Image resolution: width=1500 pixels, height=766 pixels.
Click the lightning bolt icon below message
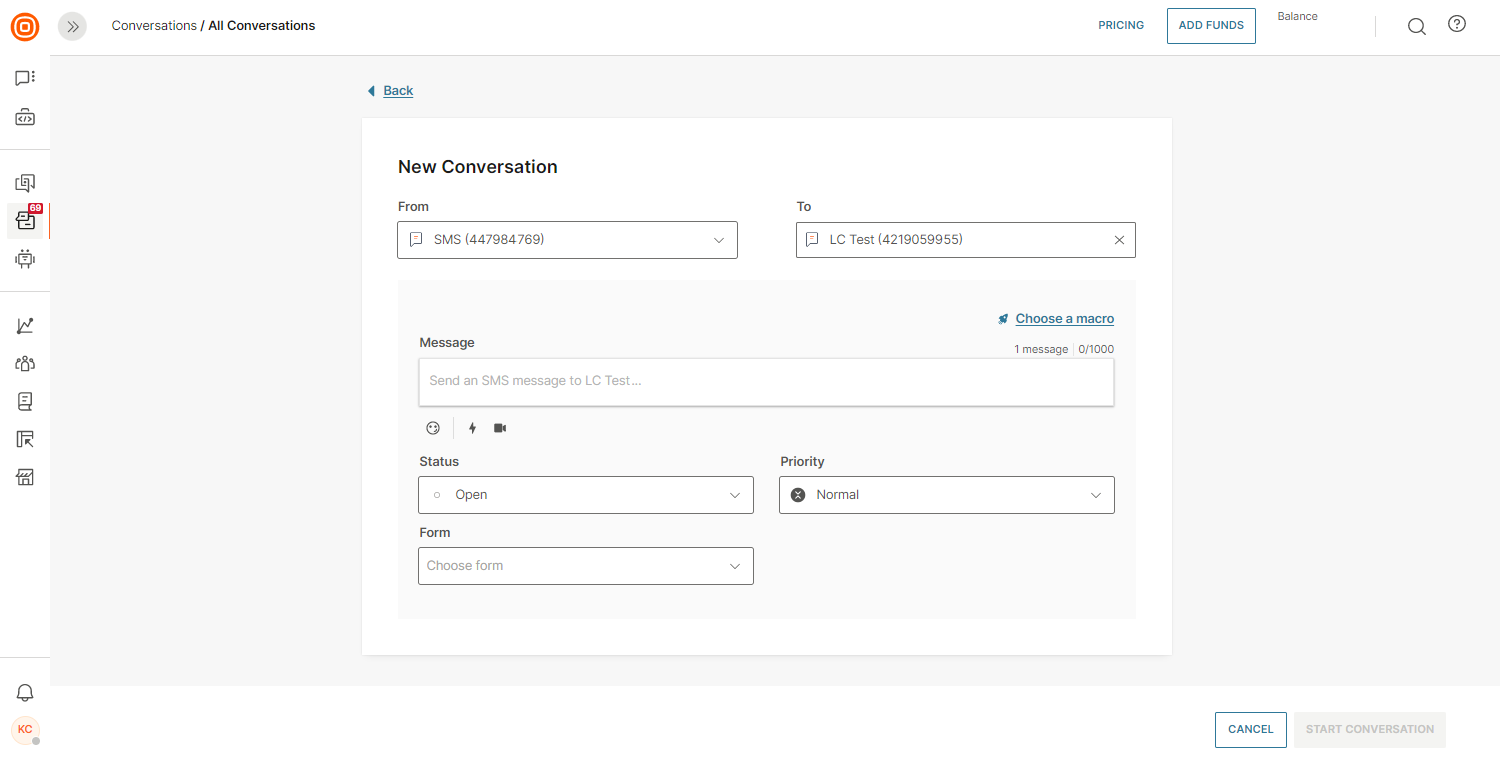coord(473,428)
